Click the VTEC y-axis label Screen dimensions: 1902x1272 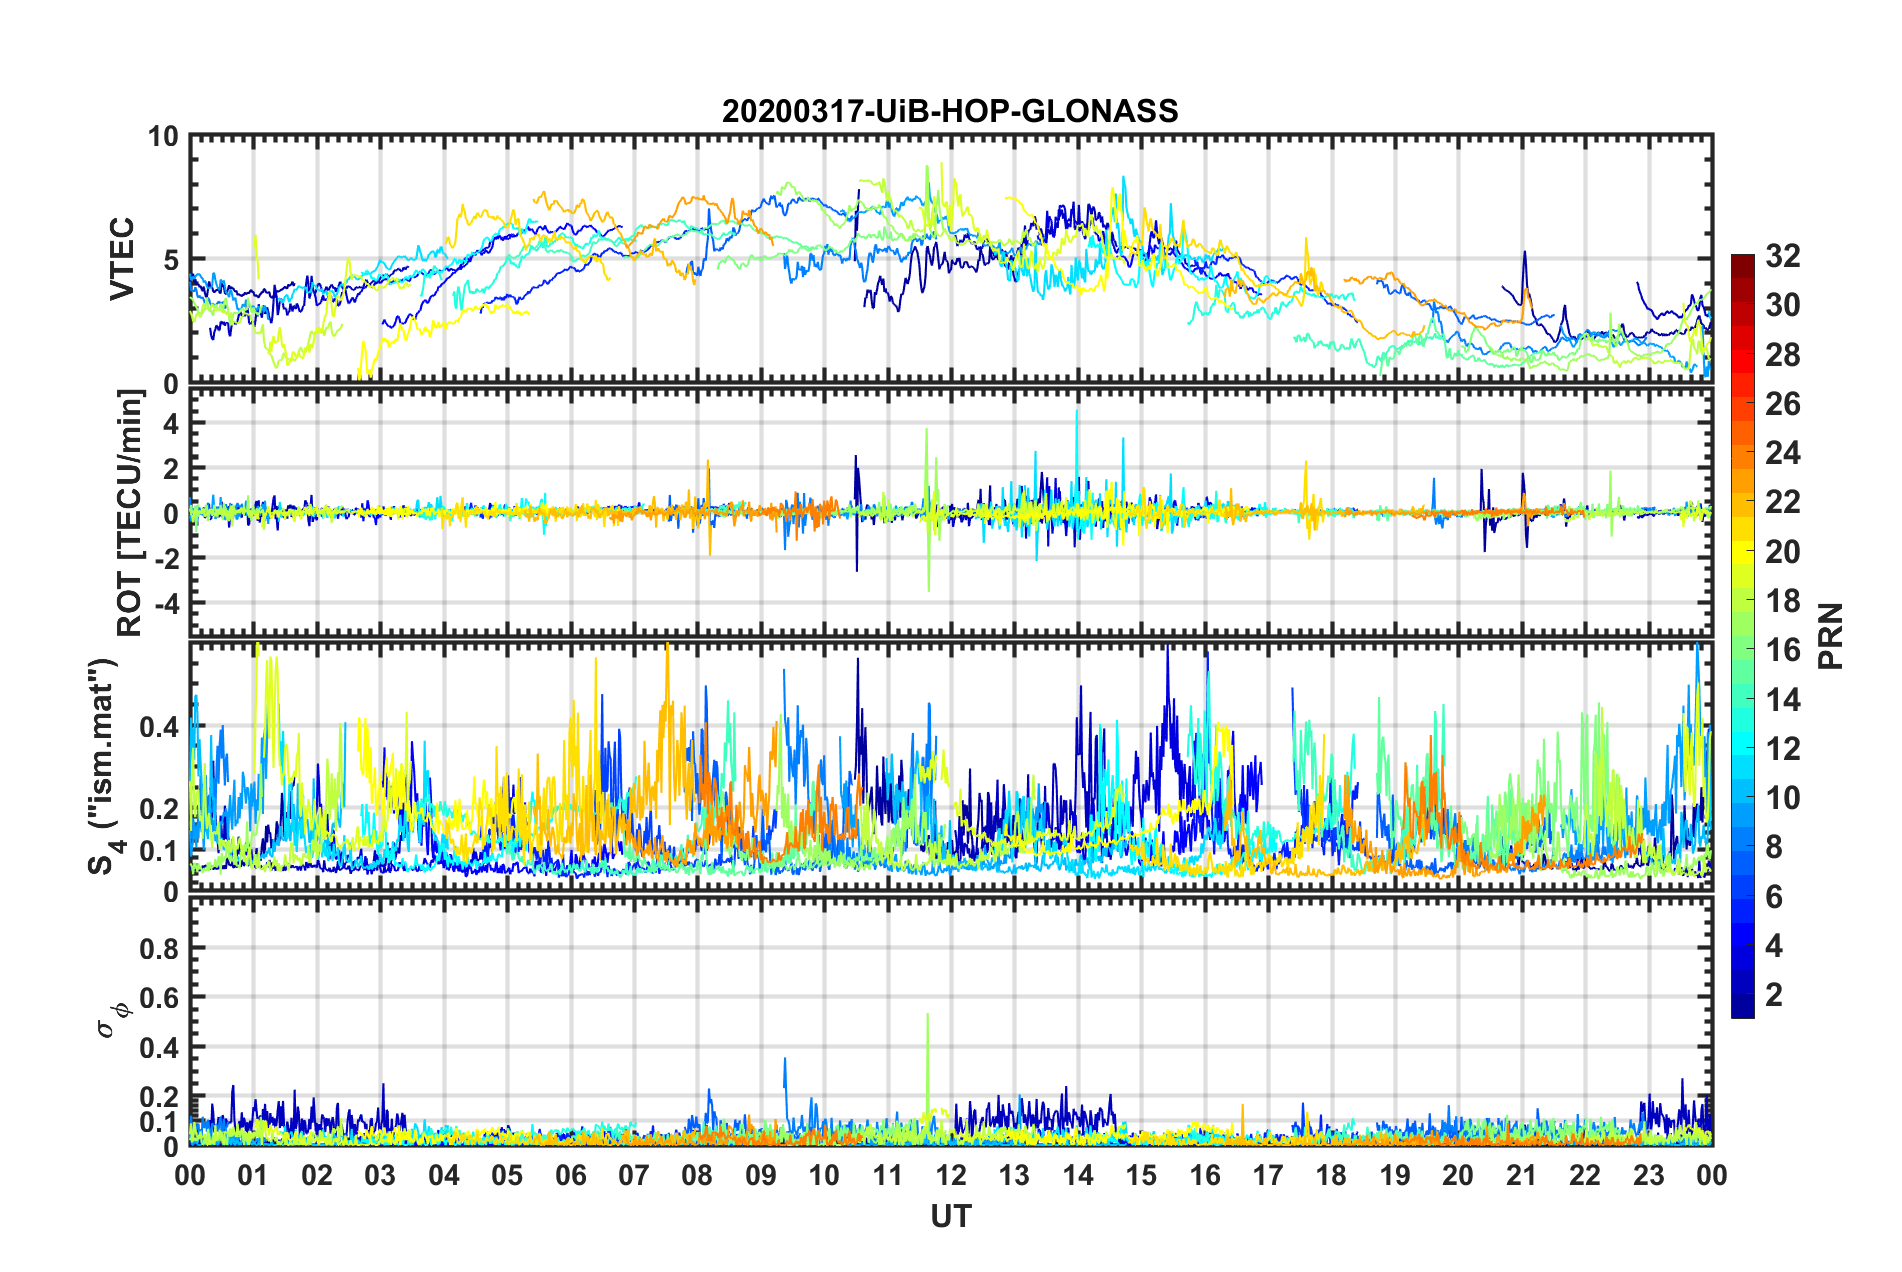point(122,260)
